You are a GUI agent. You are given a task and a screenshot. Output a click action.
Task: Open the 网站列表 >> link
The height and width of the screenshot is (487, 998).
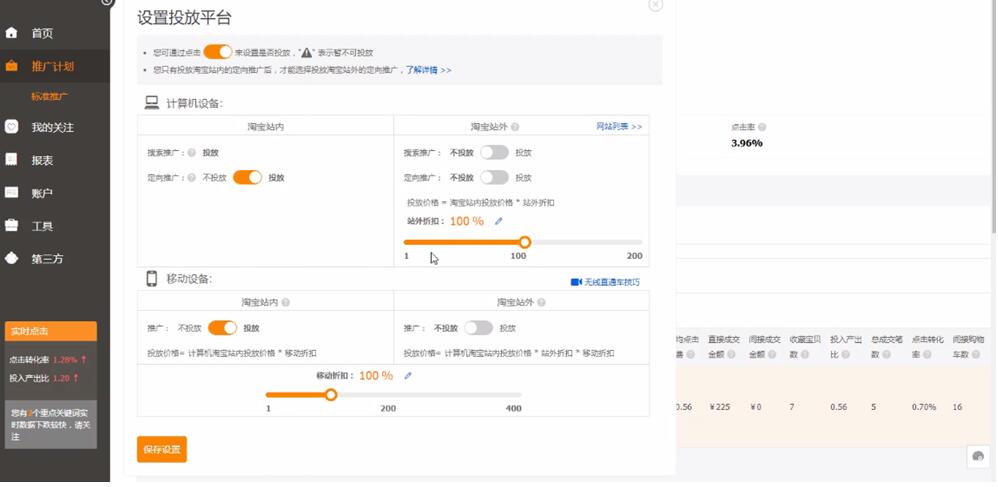pyautogui.click(x=619, y=127)
